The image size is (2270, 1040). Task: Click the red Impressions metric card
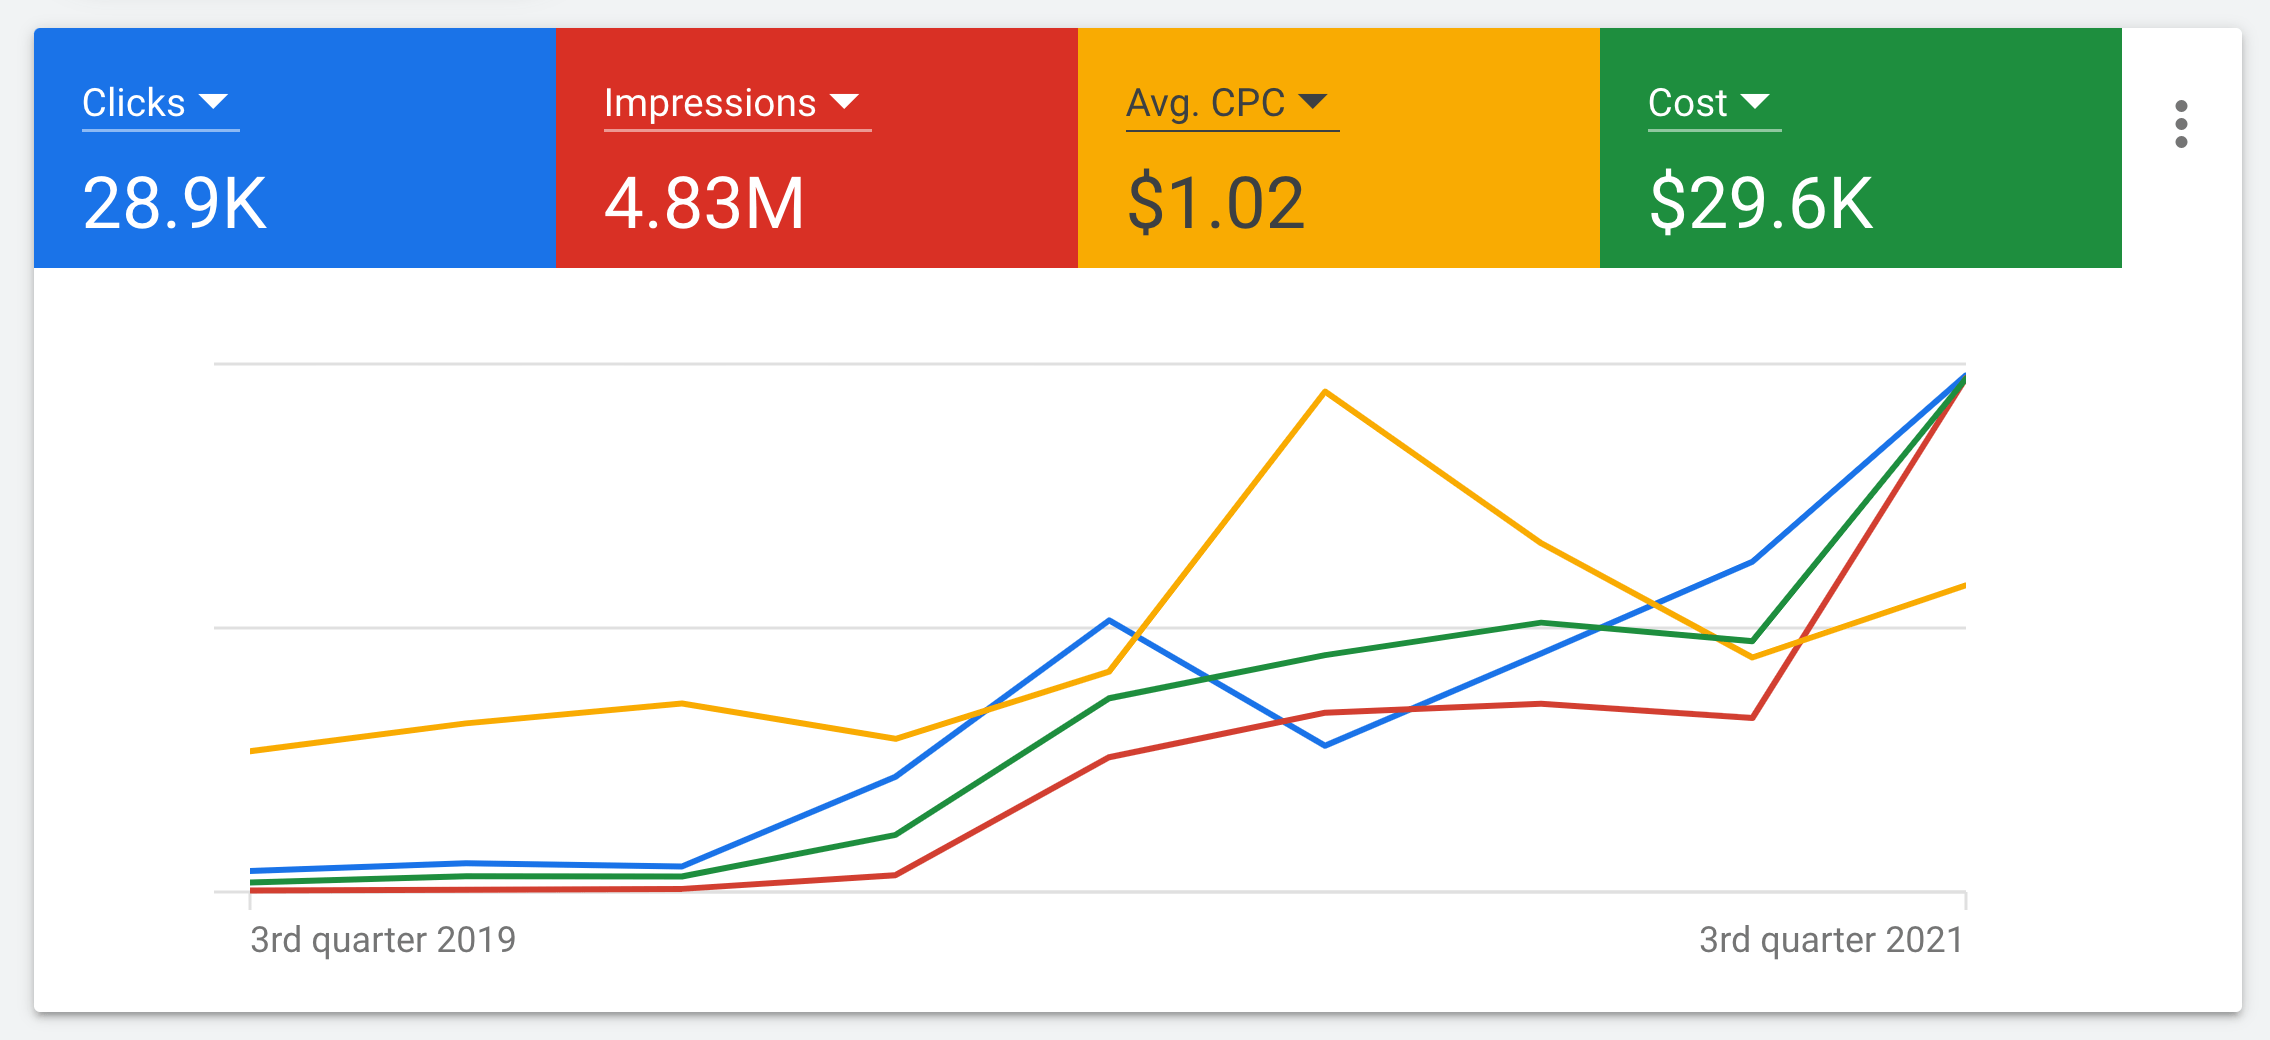(815, 150)
